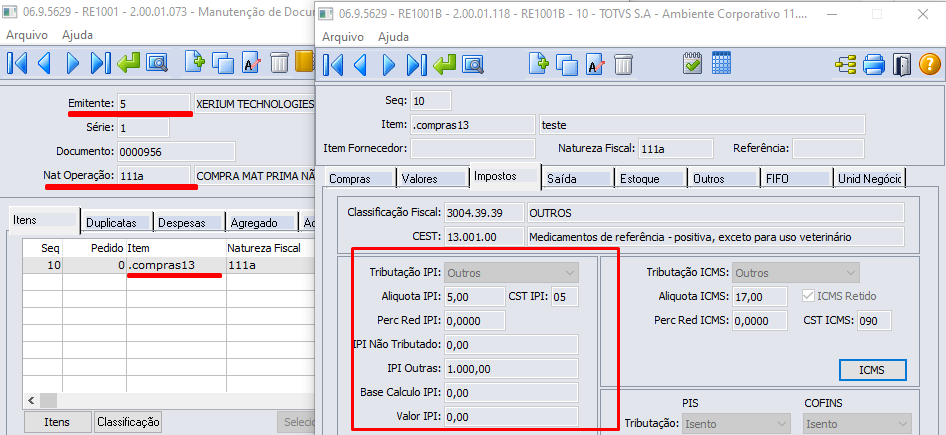The height and width of the screenshot is (435, 946).
Task: Click the Documento field 0000956
Action: [176, 151]
